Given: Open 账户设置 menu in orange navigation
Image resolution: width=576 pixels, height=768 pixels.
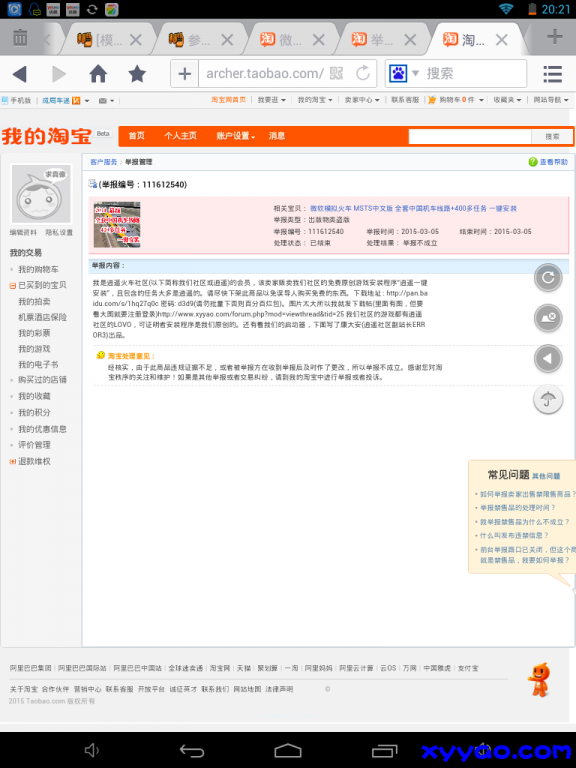Looking at the screenshot, I should tap(236, 136).
